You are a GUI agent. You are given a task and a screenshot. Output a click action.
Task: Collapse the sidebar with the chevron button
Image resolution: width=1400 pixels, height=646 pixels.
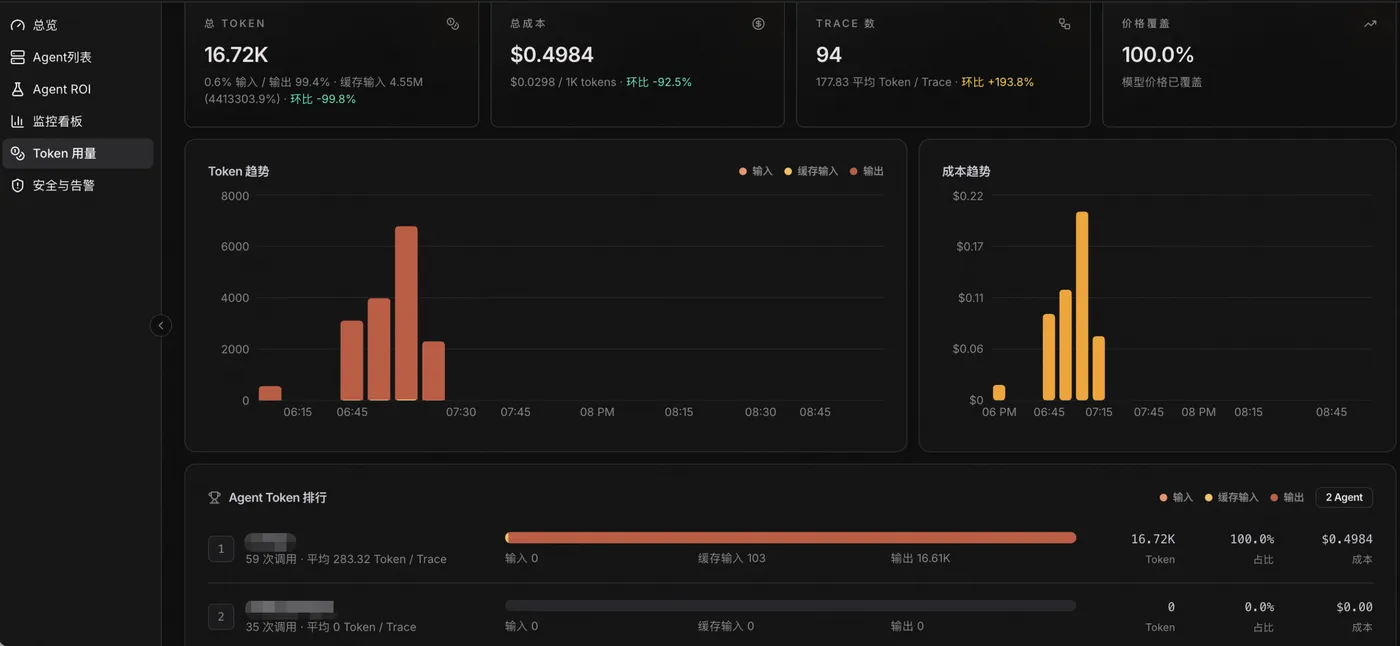pos(161,325)
